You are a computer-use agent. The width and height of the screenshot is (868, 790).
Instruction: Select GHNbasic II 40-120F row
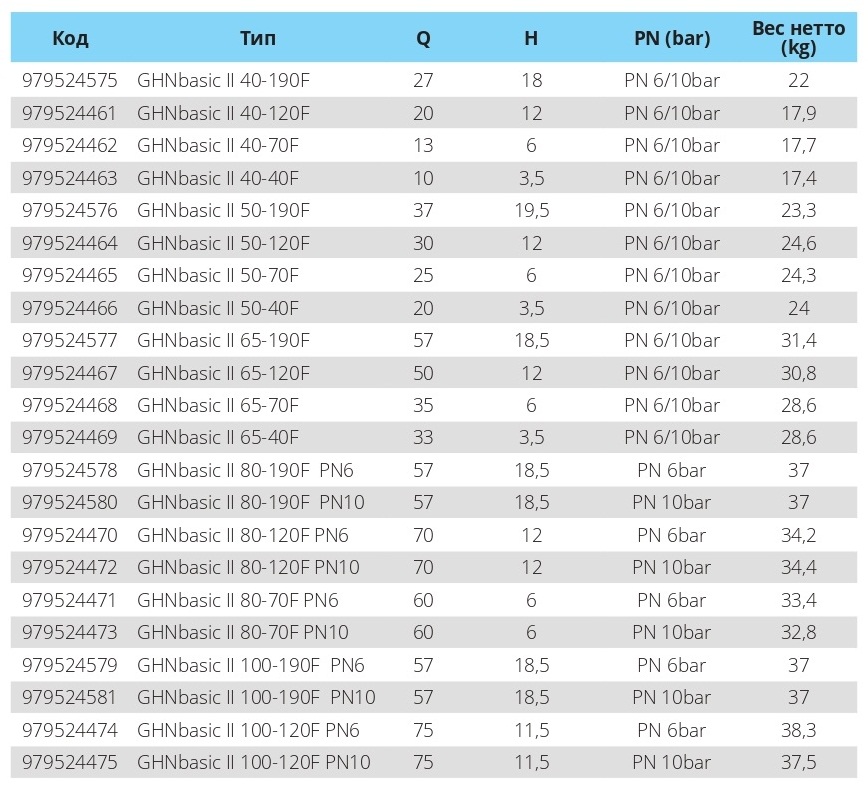(224, 113)
